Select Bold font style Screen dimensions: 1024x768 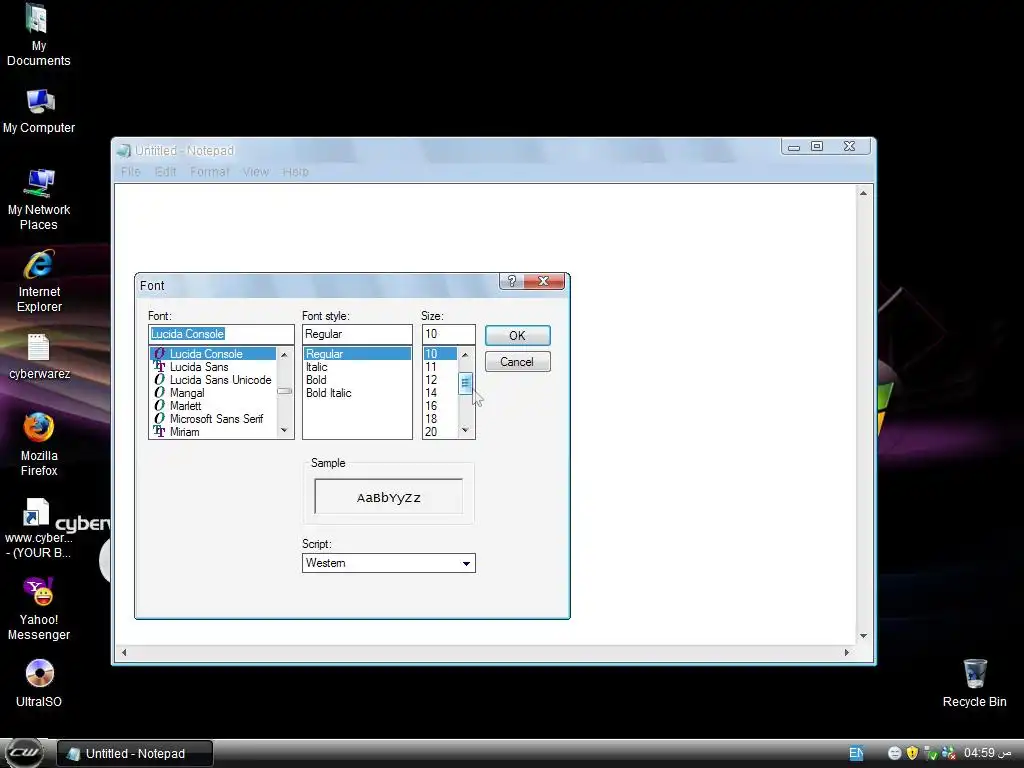[x=357, y=379]
